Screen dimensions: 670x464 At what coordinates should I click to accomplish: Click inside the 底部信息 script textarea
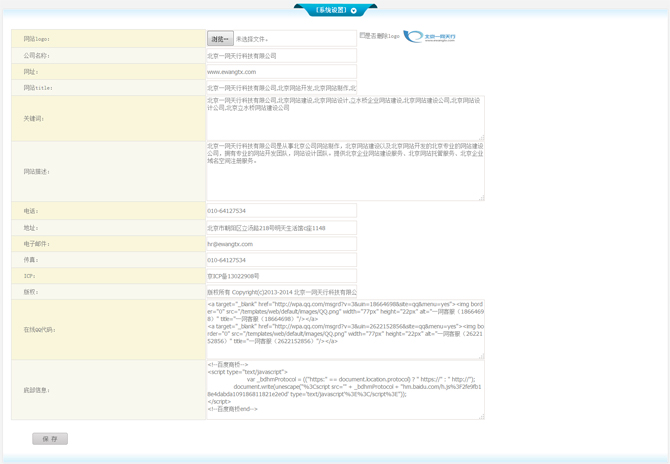(x=344, y=389)
